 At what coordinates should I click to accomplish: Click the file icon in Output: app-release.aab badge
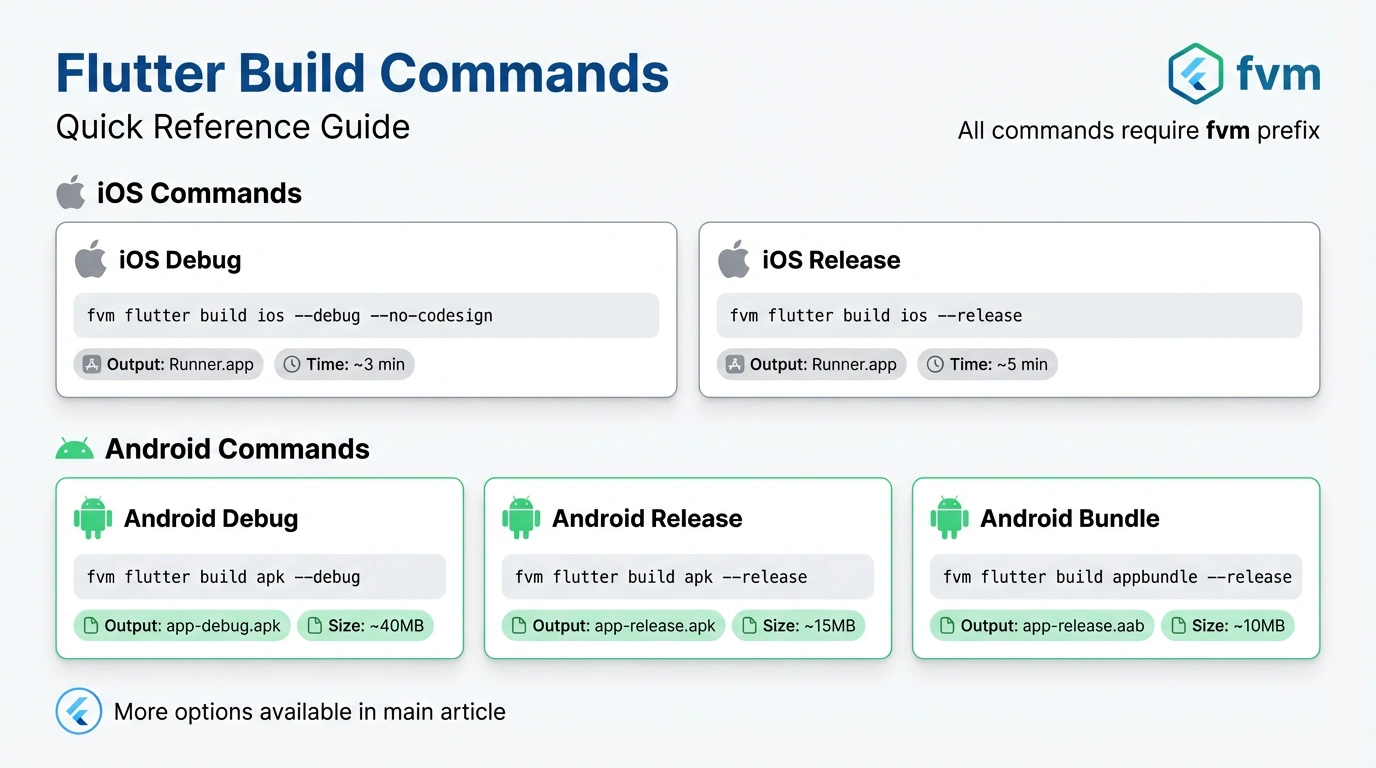click(x=947, y=626)
